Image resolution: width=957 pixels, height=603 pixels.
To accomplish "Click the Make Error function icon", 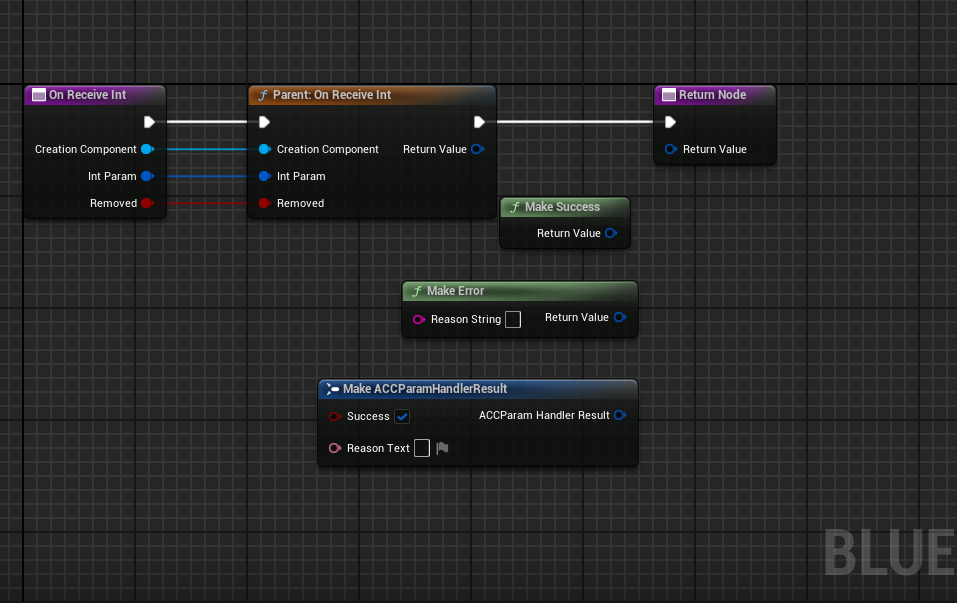I will point(416,291).
